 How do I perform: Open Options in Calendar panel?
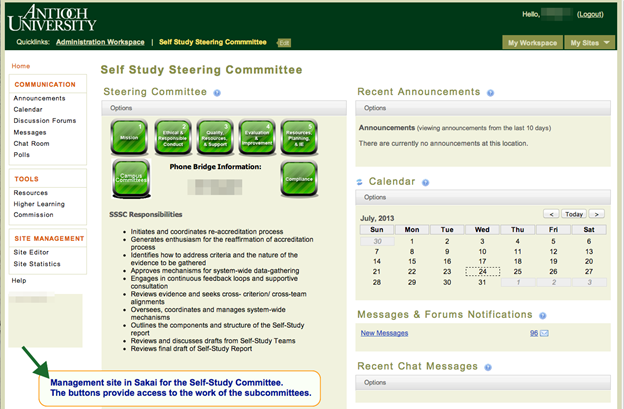375,197
